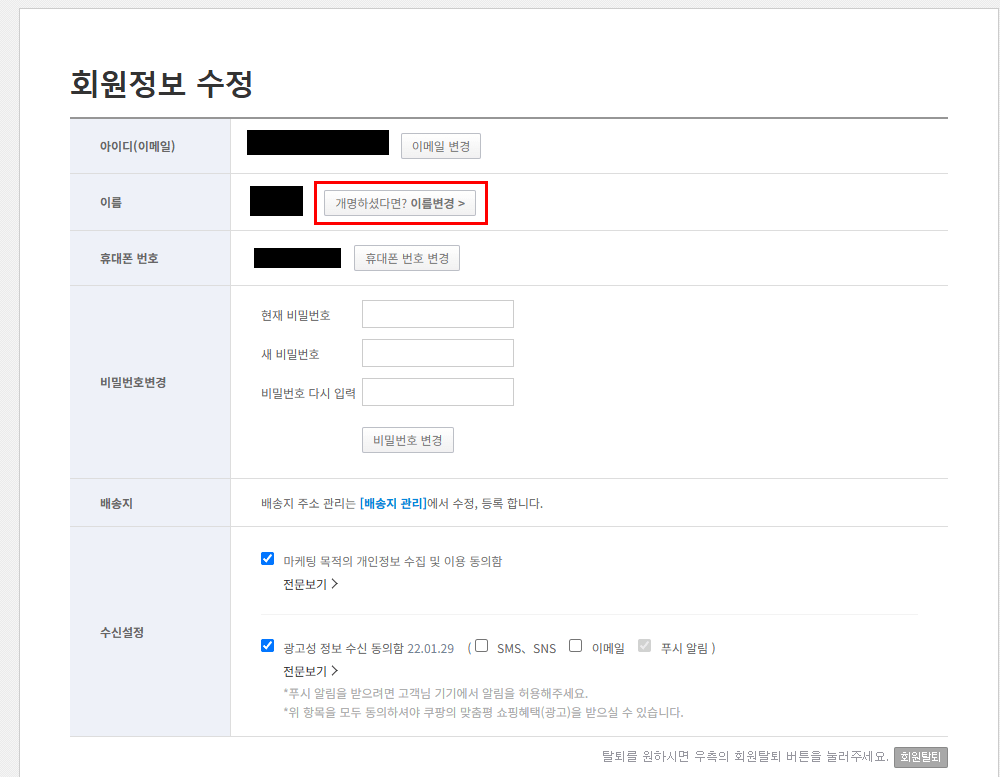
Task: Expand 전문보기 under marketing consent
Action: (x=304, y=584)
